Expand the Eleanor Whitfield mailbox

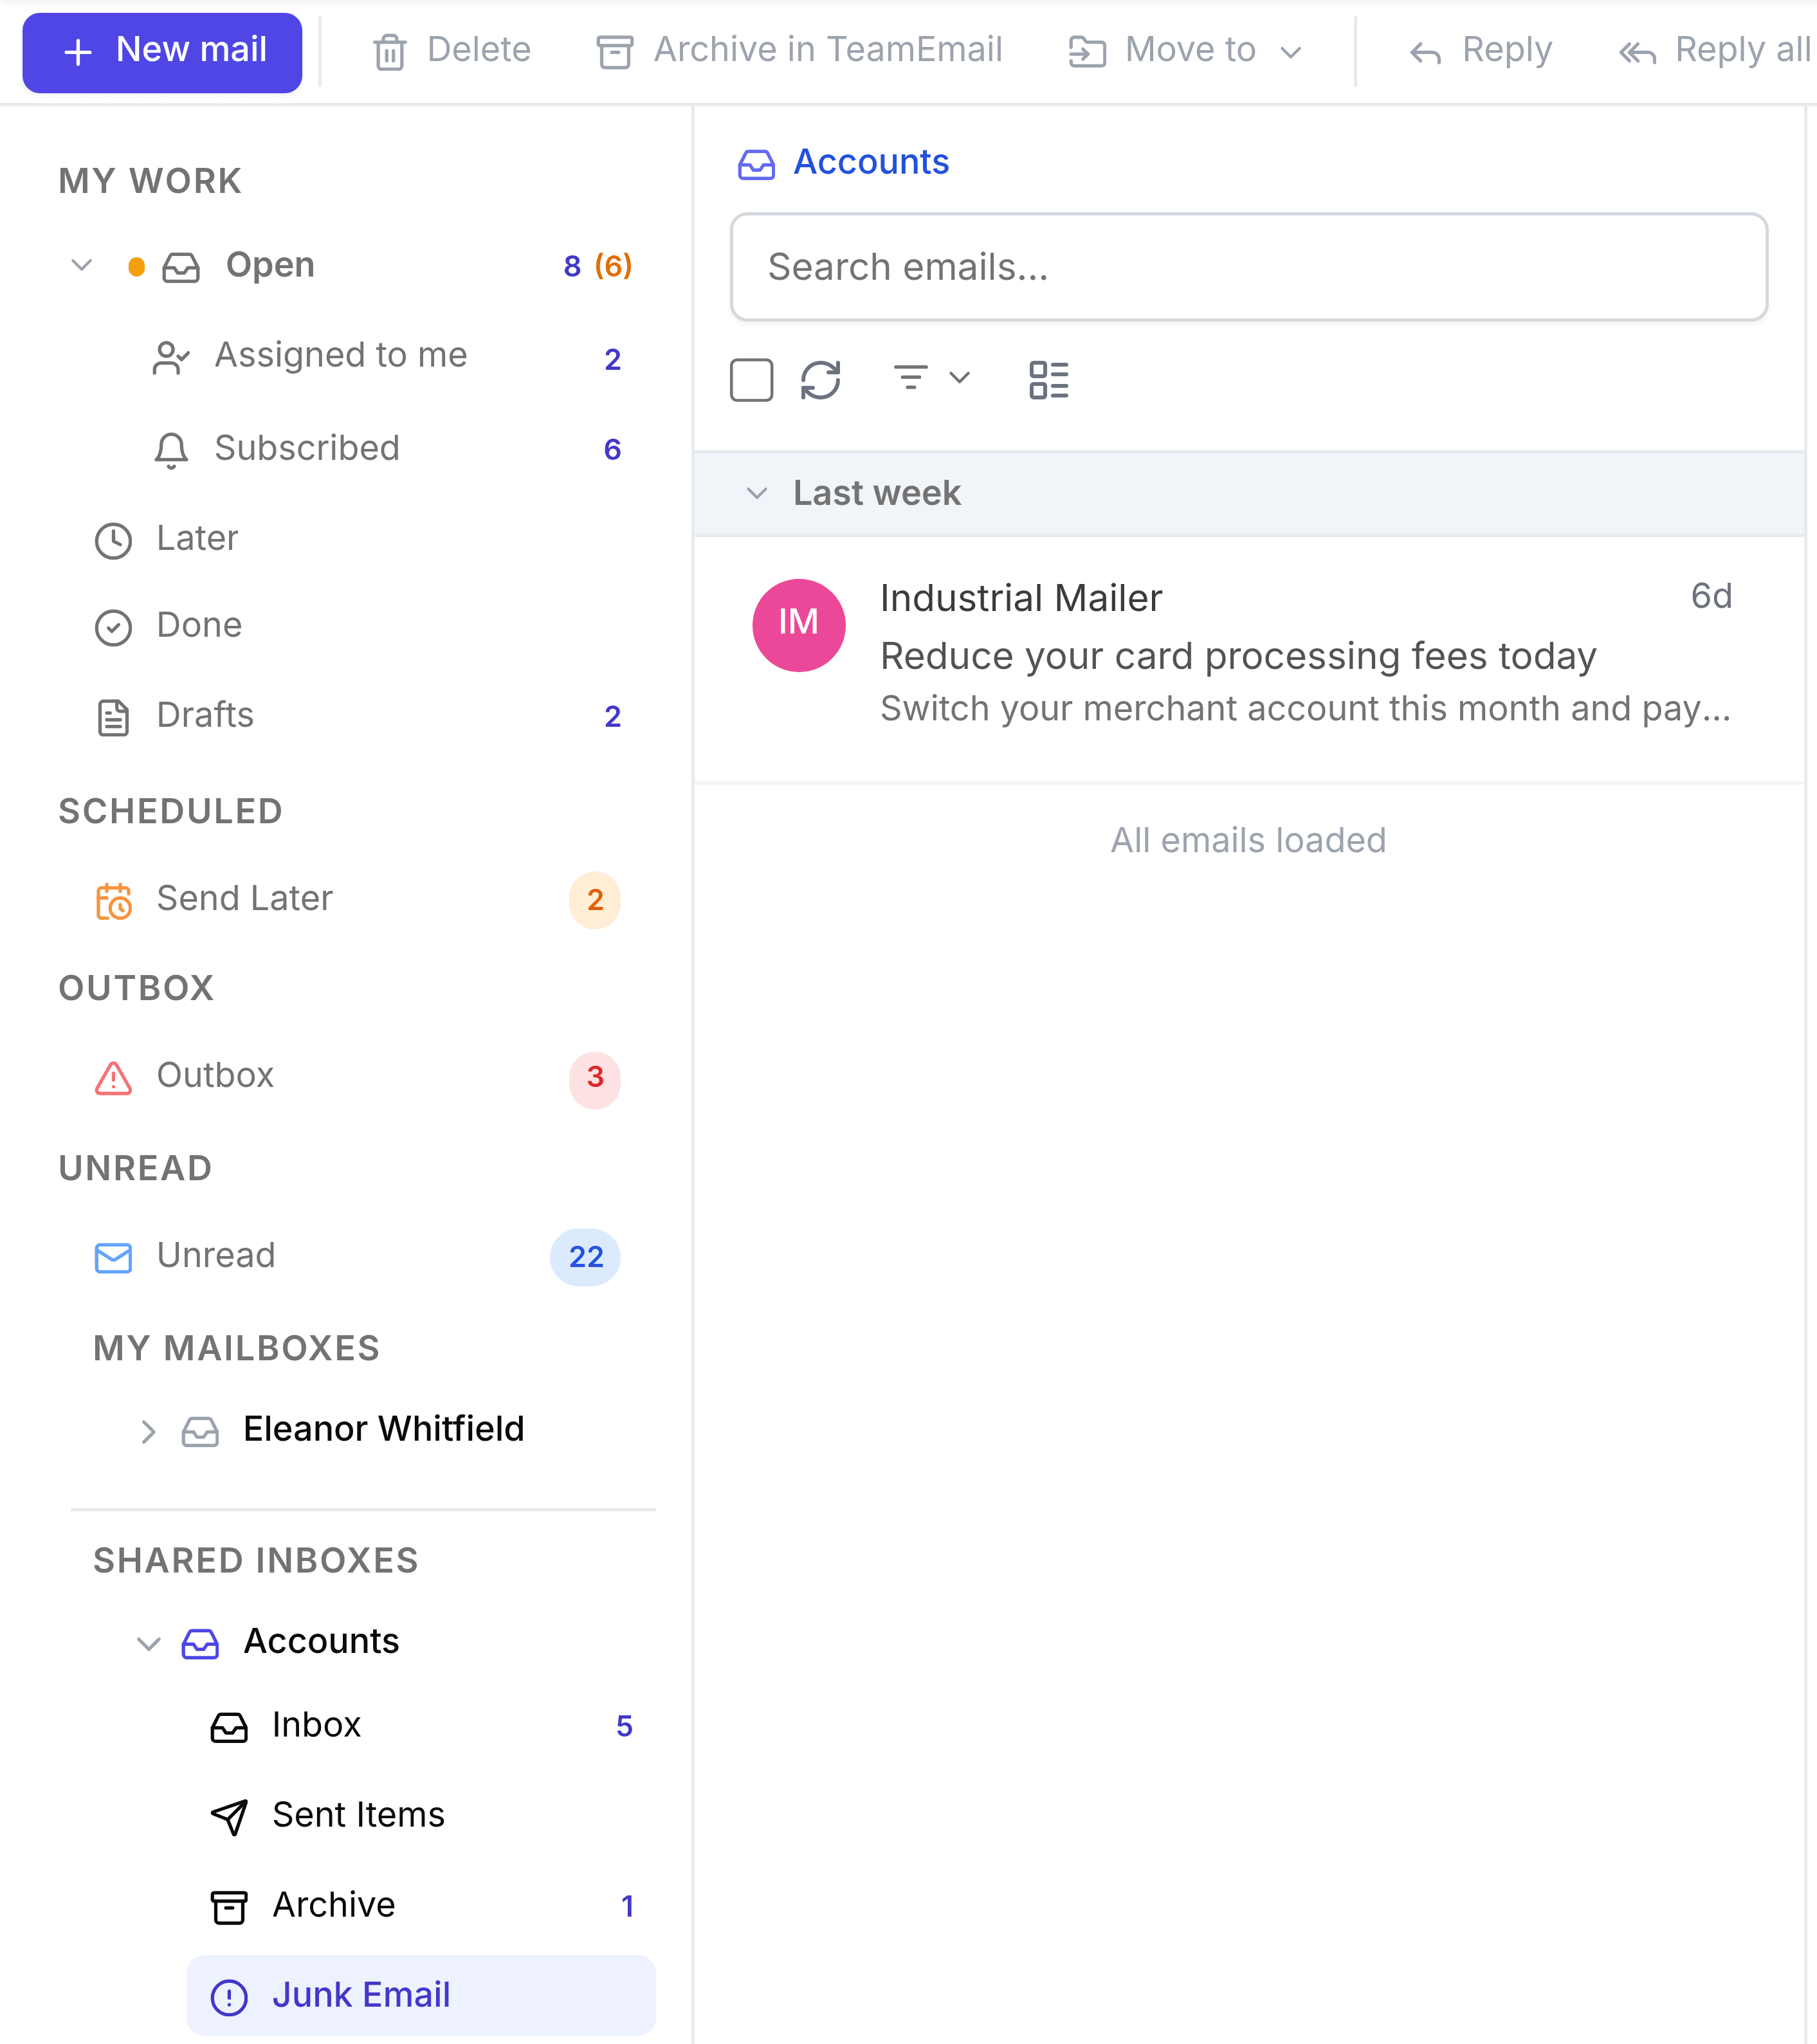pos(148,1431)
